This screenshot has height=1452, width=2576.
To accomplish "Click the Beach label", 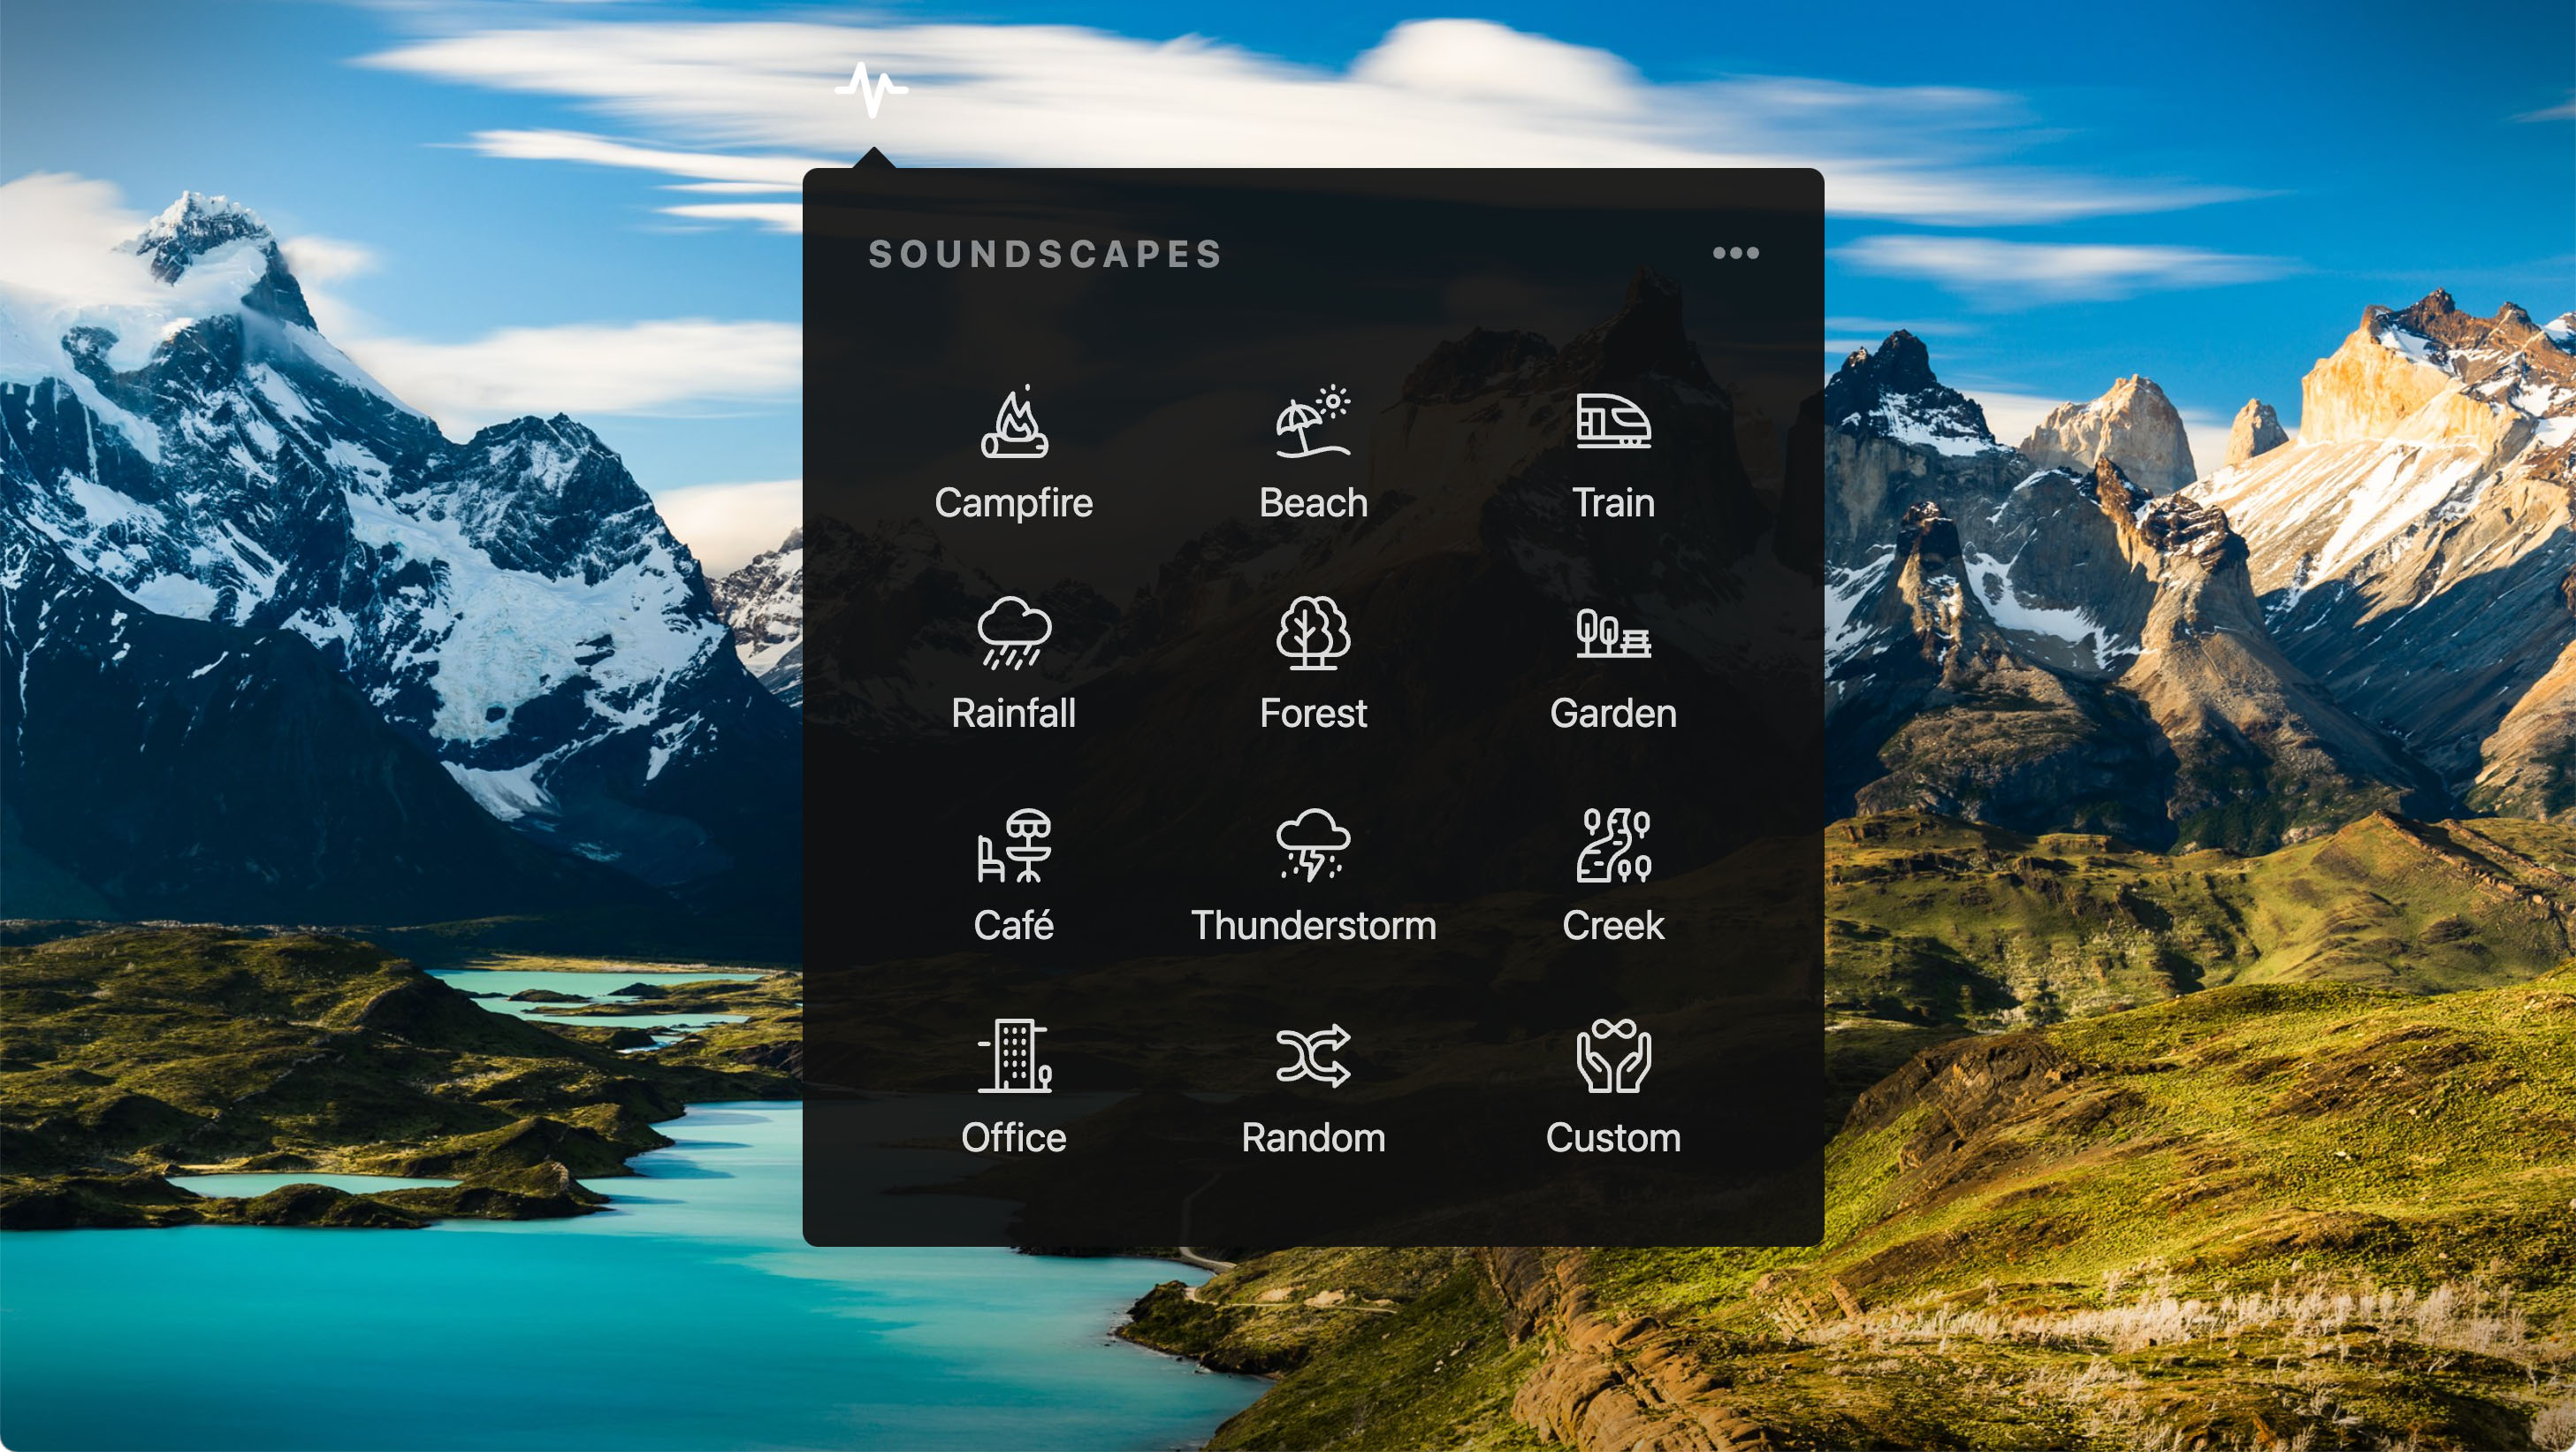I will tap(1313, 502).
